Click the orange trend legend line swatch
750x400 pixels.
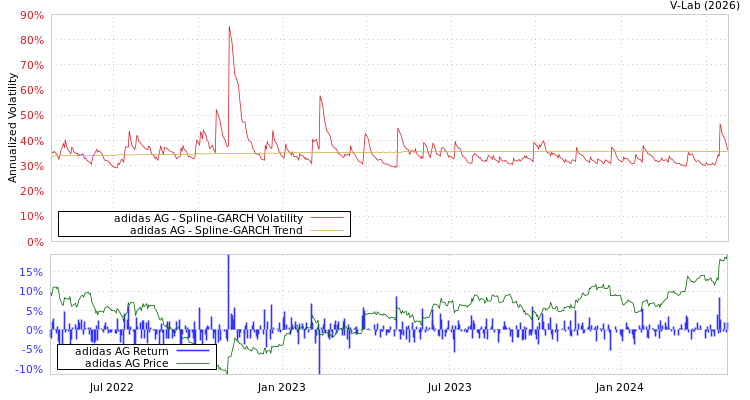point(326,231)
